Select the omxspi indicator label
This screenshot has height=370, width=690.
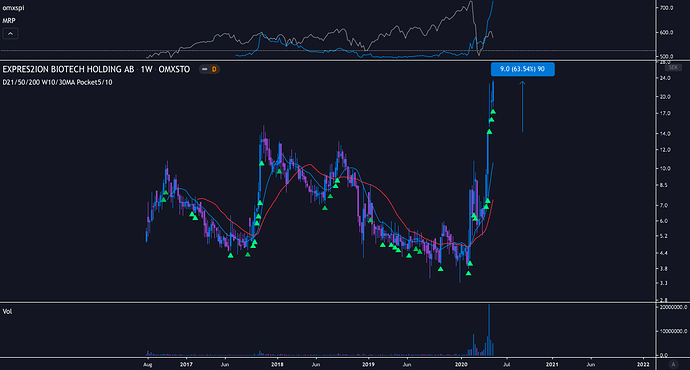point(14,8)
